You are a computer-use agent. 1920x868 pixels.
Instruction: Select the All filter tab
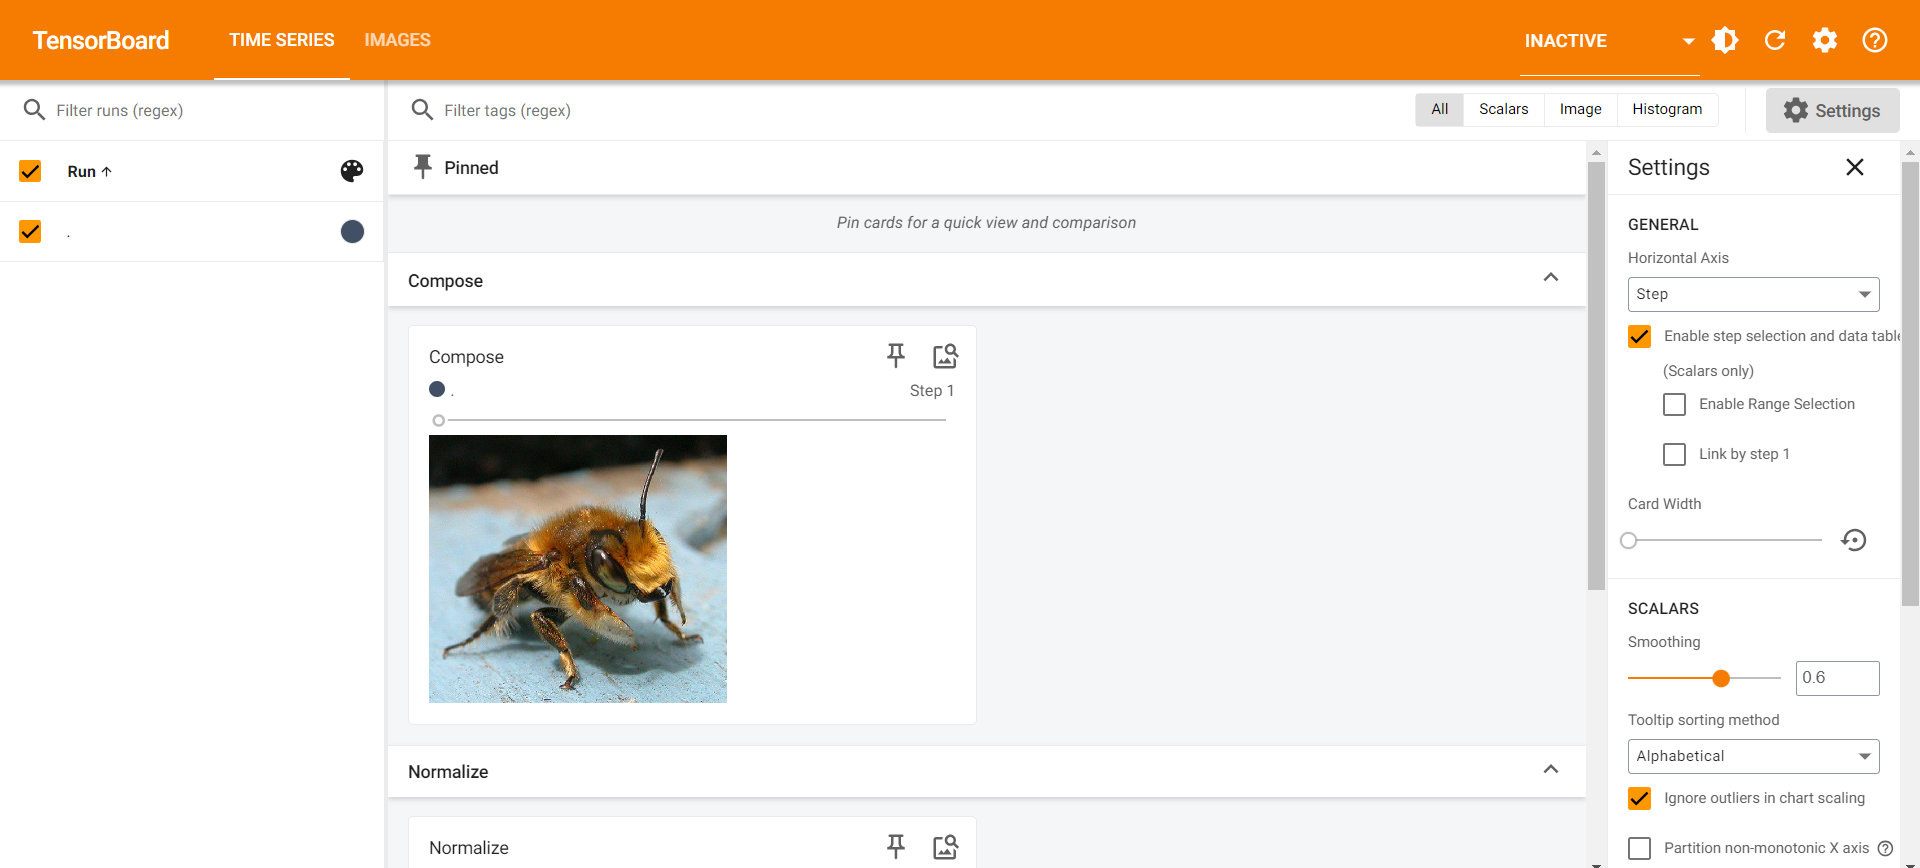point(1439,109)
